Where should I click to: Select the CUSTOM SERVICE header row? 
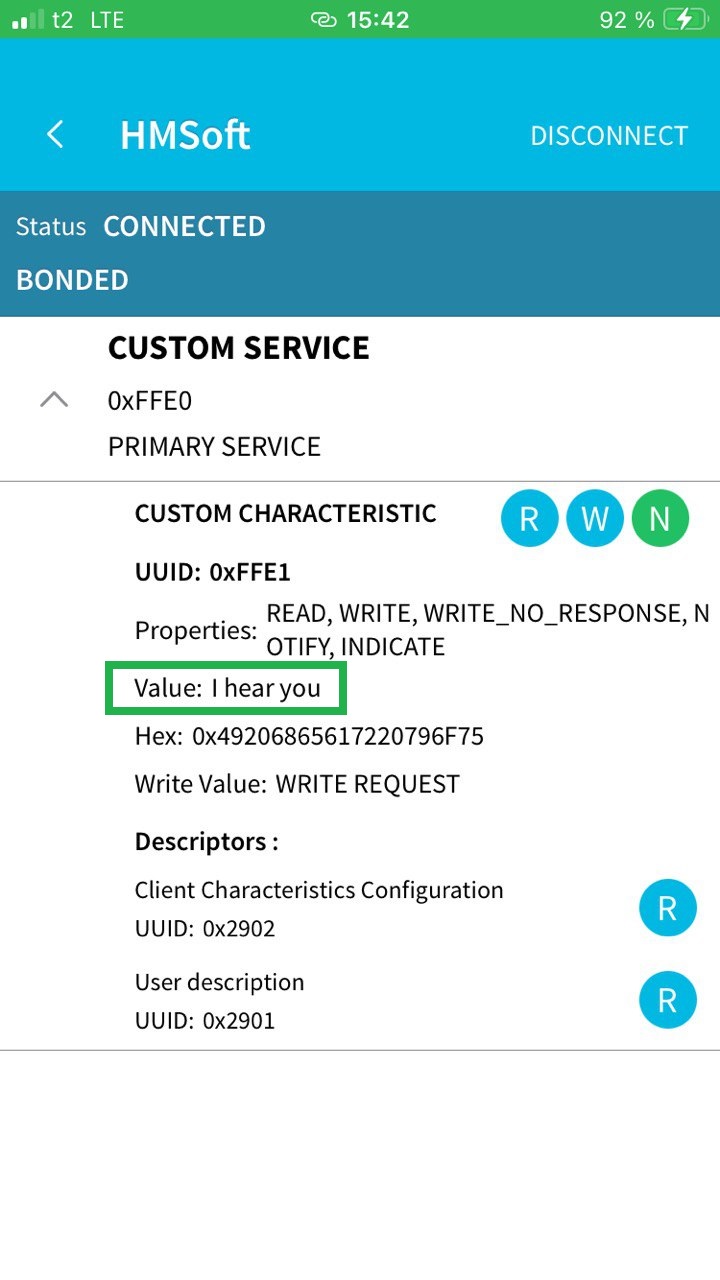click(x=360, y=399)
